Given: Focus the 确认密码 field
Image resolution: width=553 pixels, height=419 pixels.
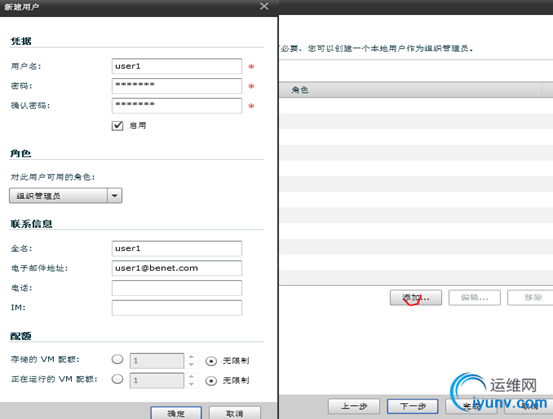Looking at the screenshot, I should 177,106.
